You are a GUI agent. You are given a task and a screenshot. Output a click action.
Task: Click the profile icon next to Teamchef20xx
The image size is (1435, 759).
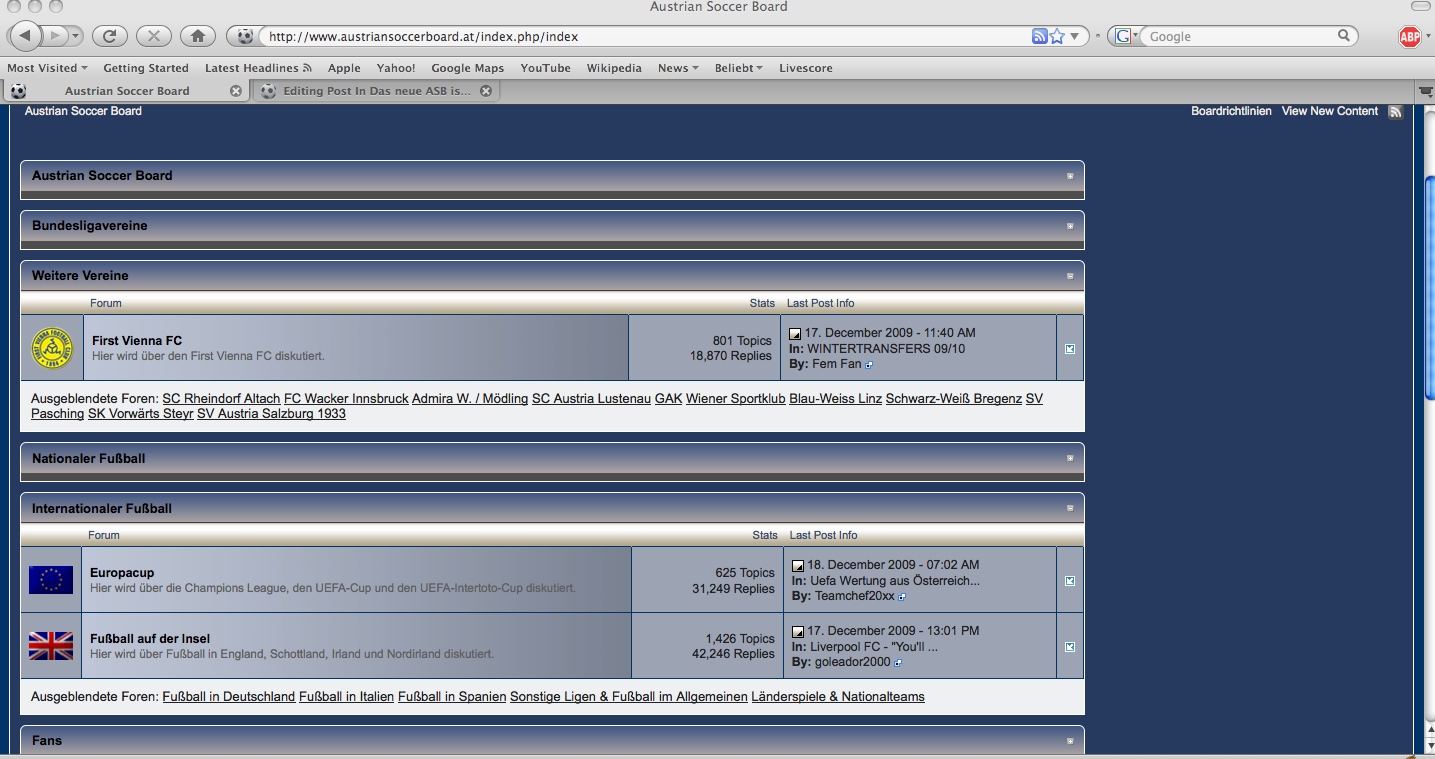[x=902, y=597]
